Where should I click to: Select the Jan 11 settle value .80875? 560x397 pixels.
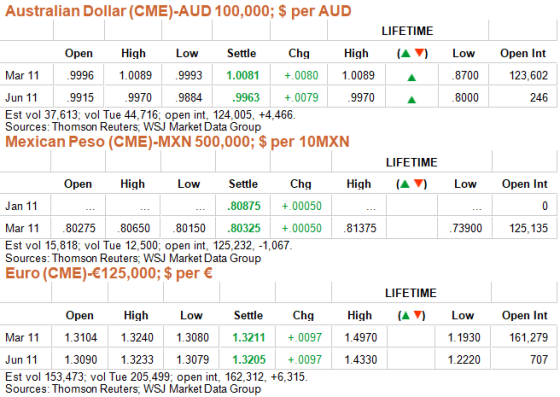coord(244,206)
